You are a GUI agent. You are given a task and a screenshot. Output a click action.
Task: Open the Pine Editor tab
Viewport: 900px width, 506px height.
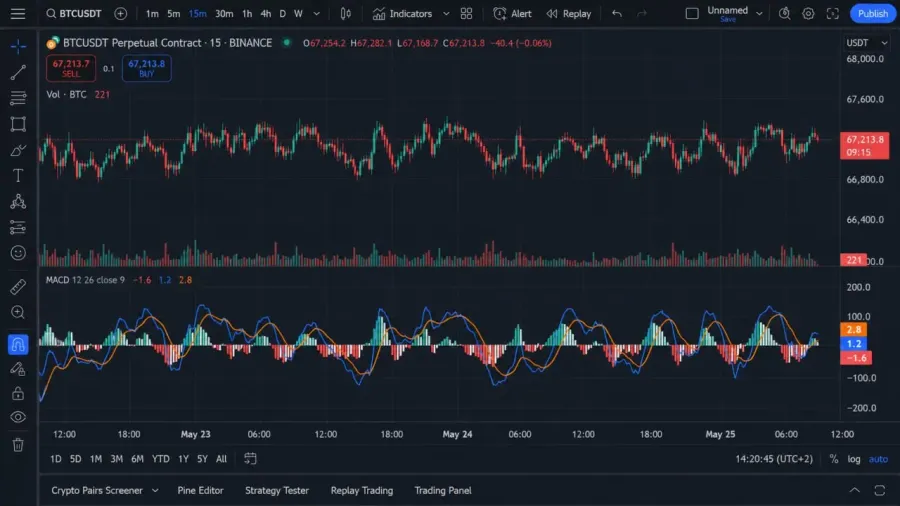coord(200,491)
